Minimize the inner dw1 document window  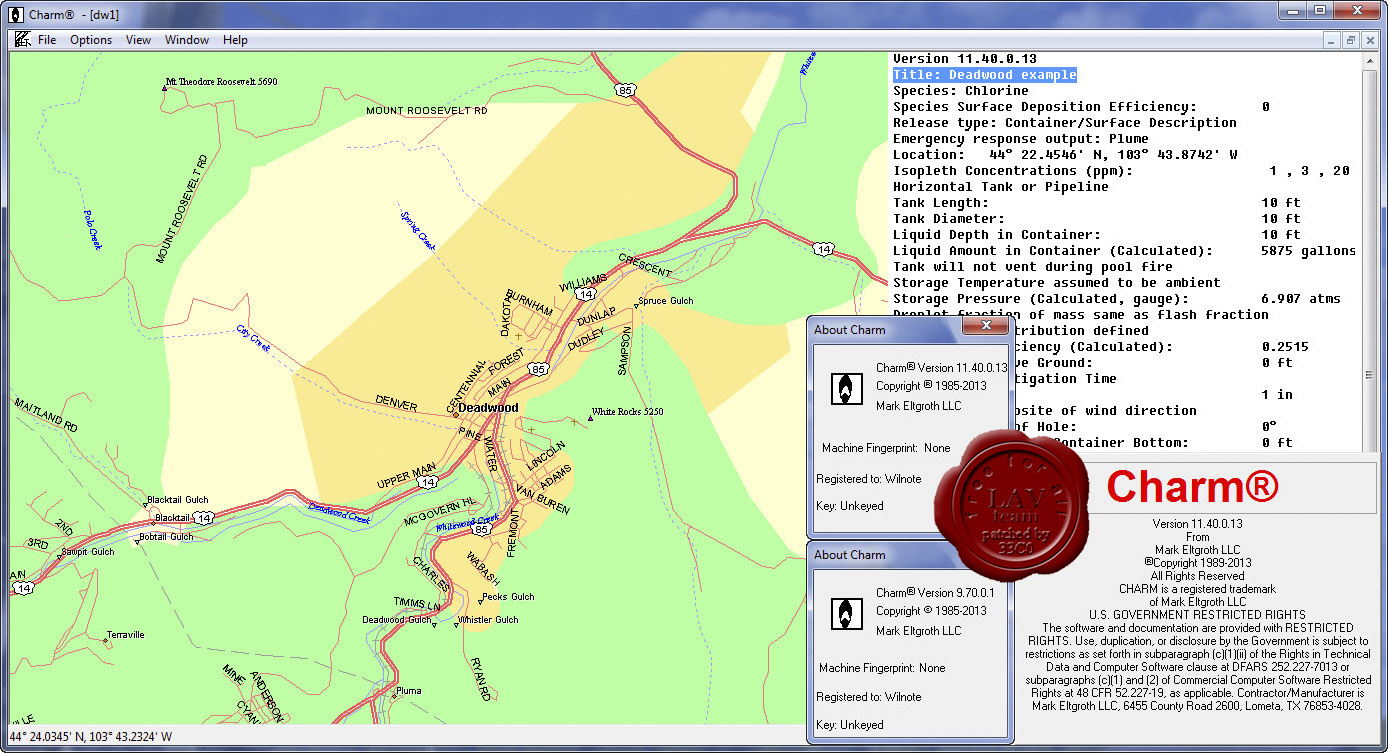[1331, 40]
